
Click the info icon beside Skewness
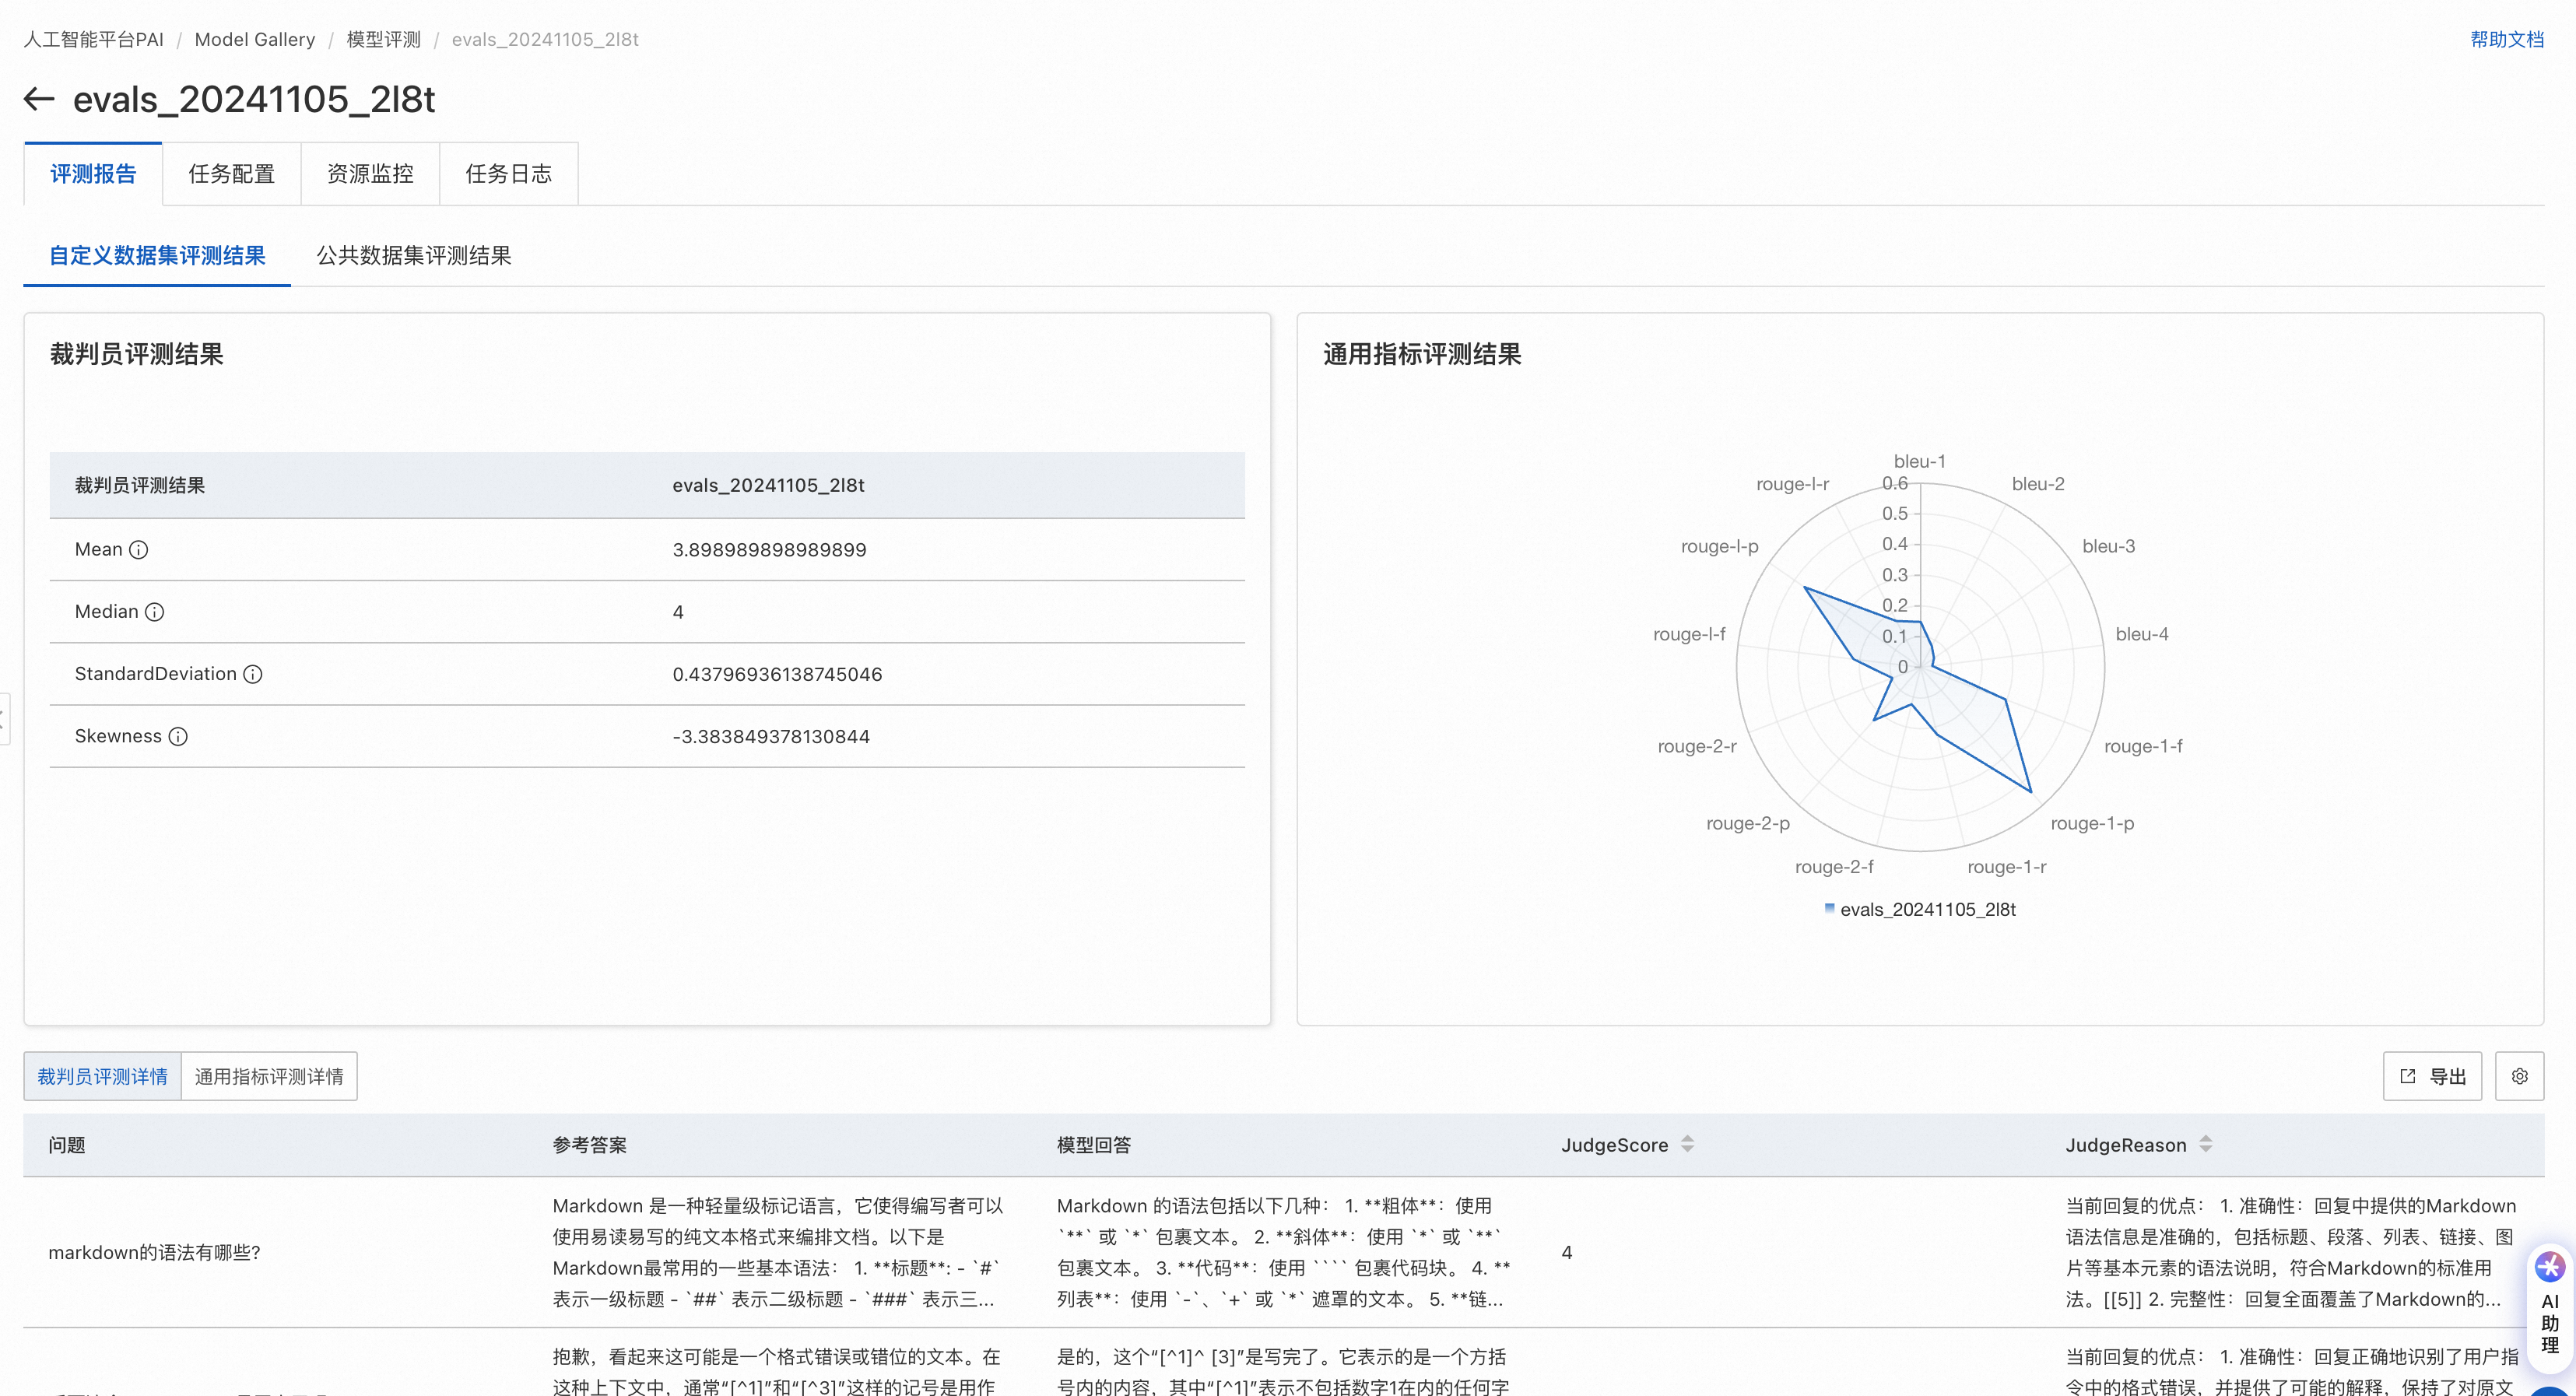(x=178, y=737)
